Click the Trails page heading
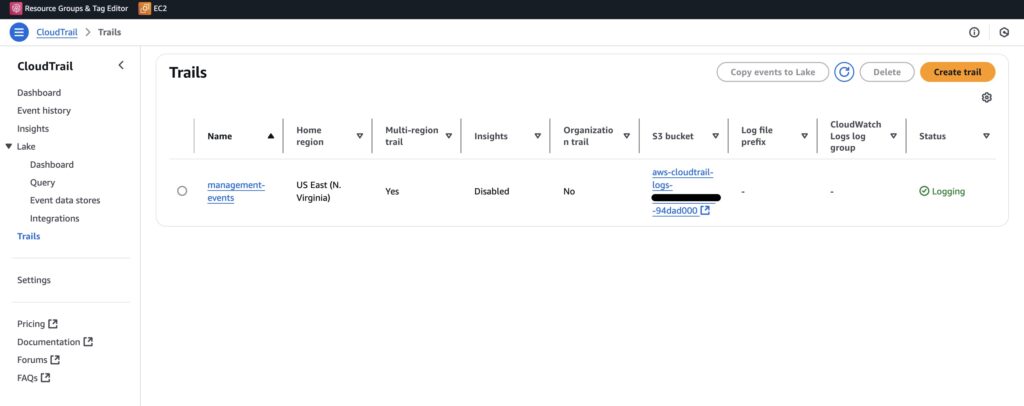 (x=188, y=72)
